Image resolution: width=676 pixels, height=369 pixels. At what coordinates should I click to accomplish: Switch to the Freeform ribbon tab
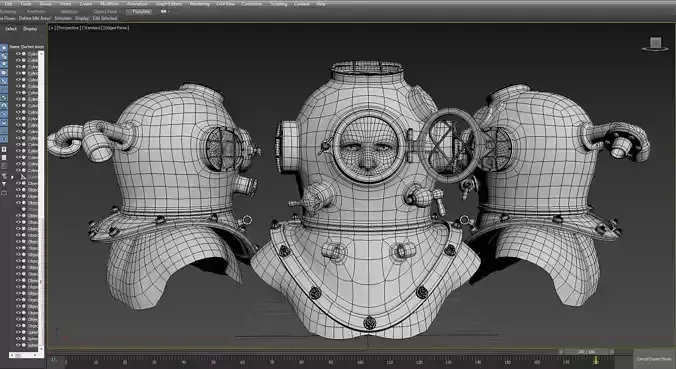36,12
